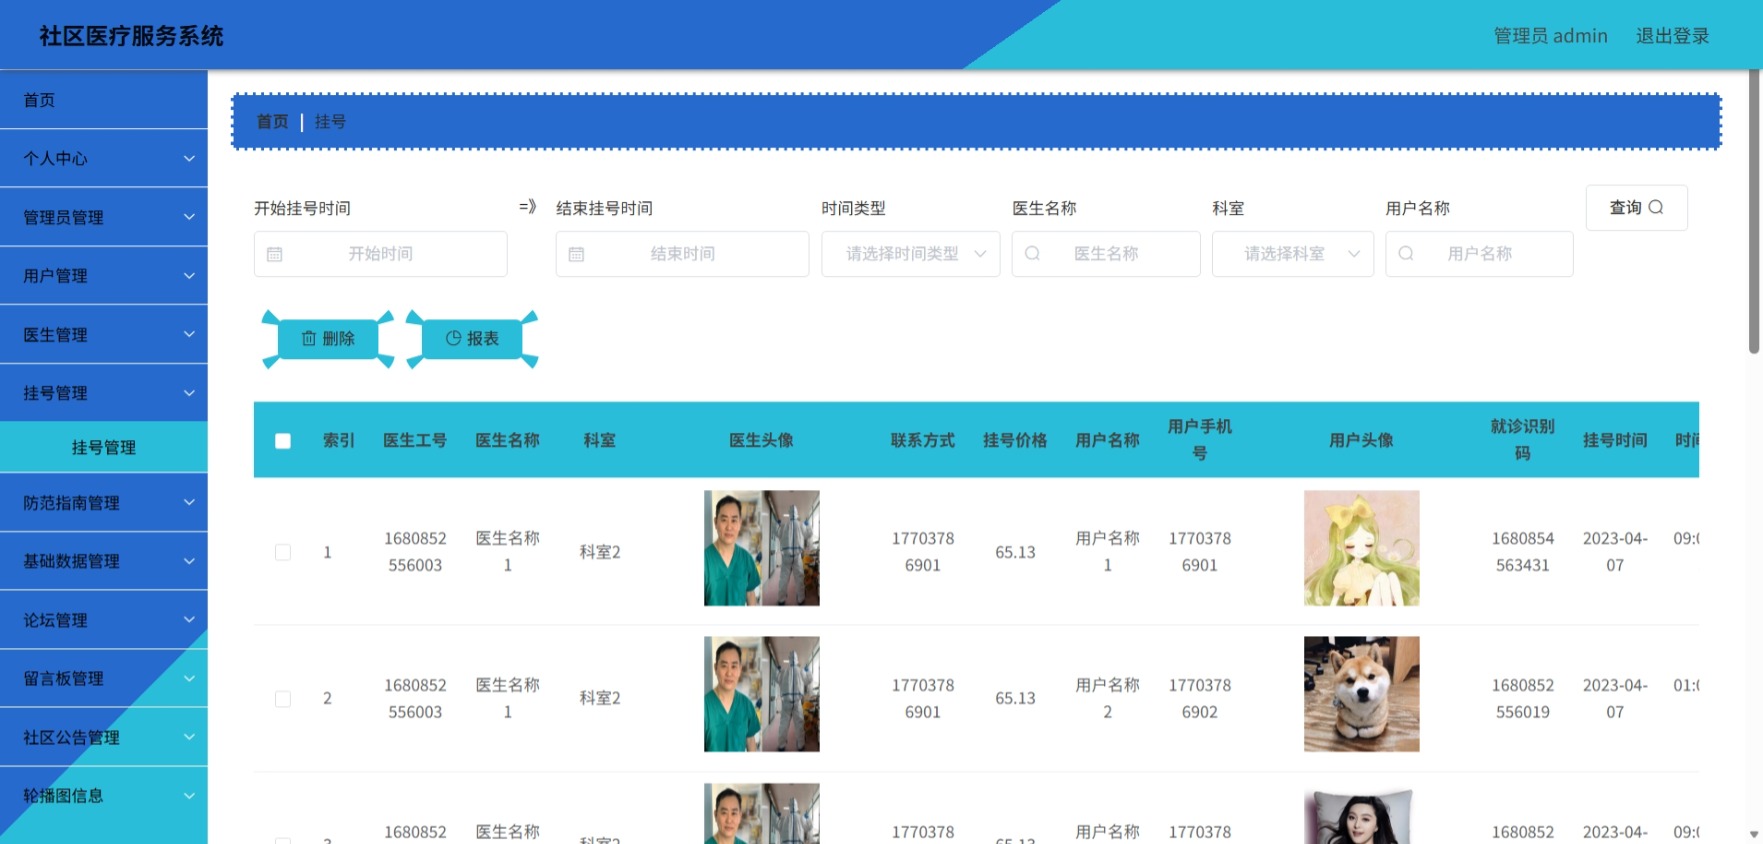Click the calendar icon in end time field
Viewport: 1763px width, 844px height.
(x=576, y=255)
